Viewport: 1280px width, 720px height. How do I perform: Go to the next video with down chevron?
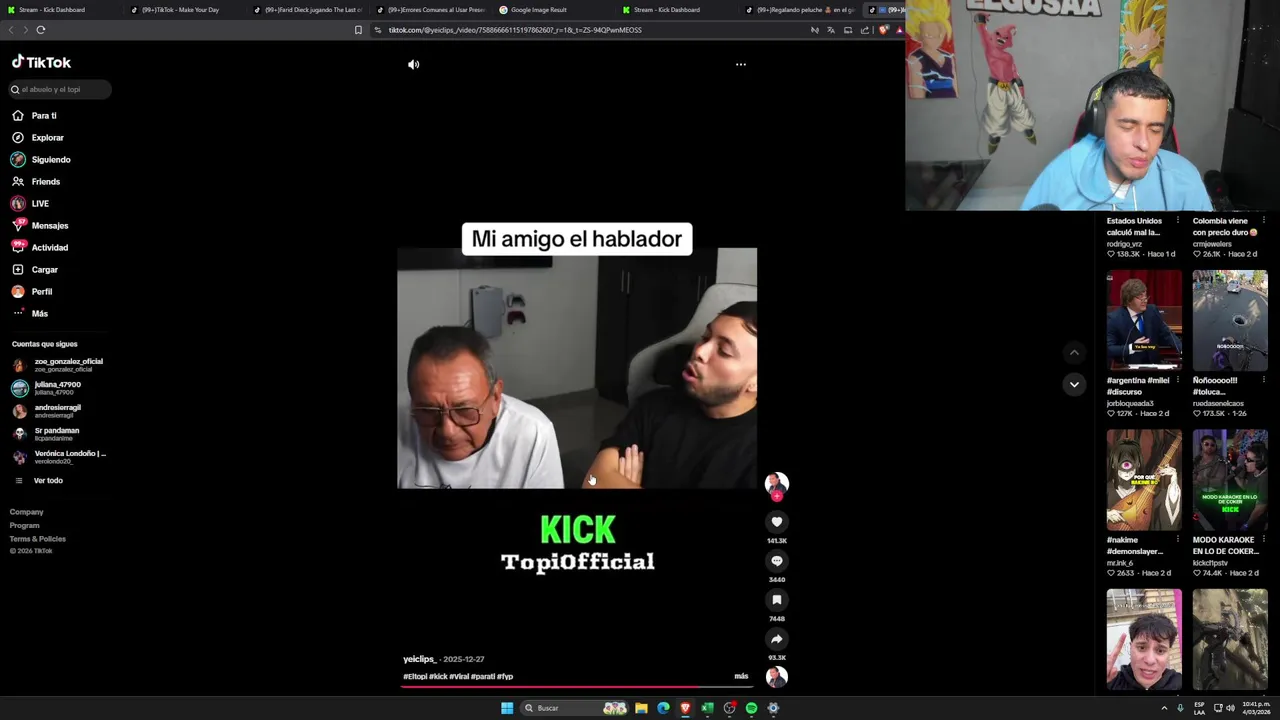click(x=1074, y=384)
